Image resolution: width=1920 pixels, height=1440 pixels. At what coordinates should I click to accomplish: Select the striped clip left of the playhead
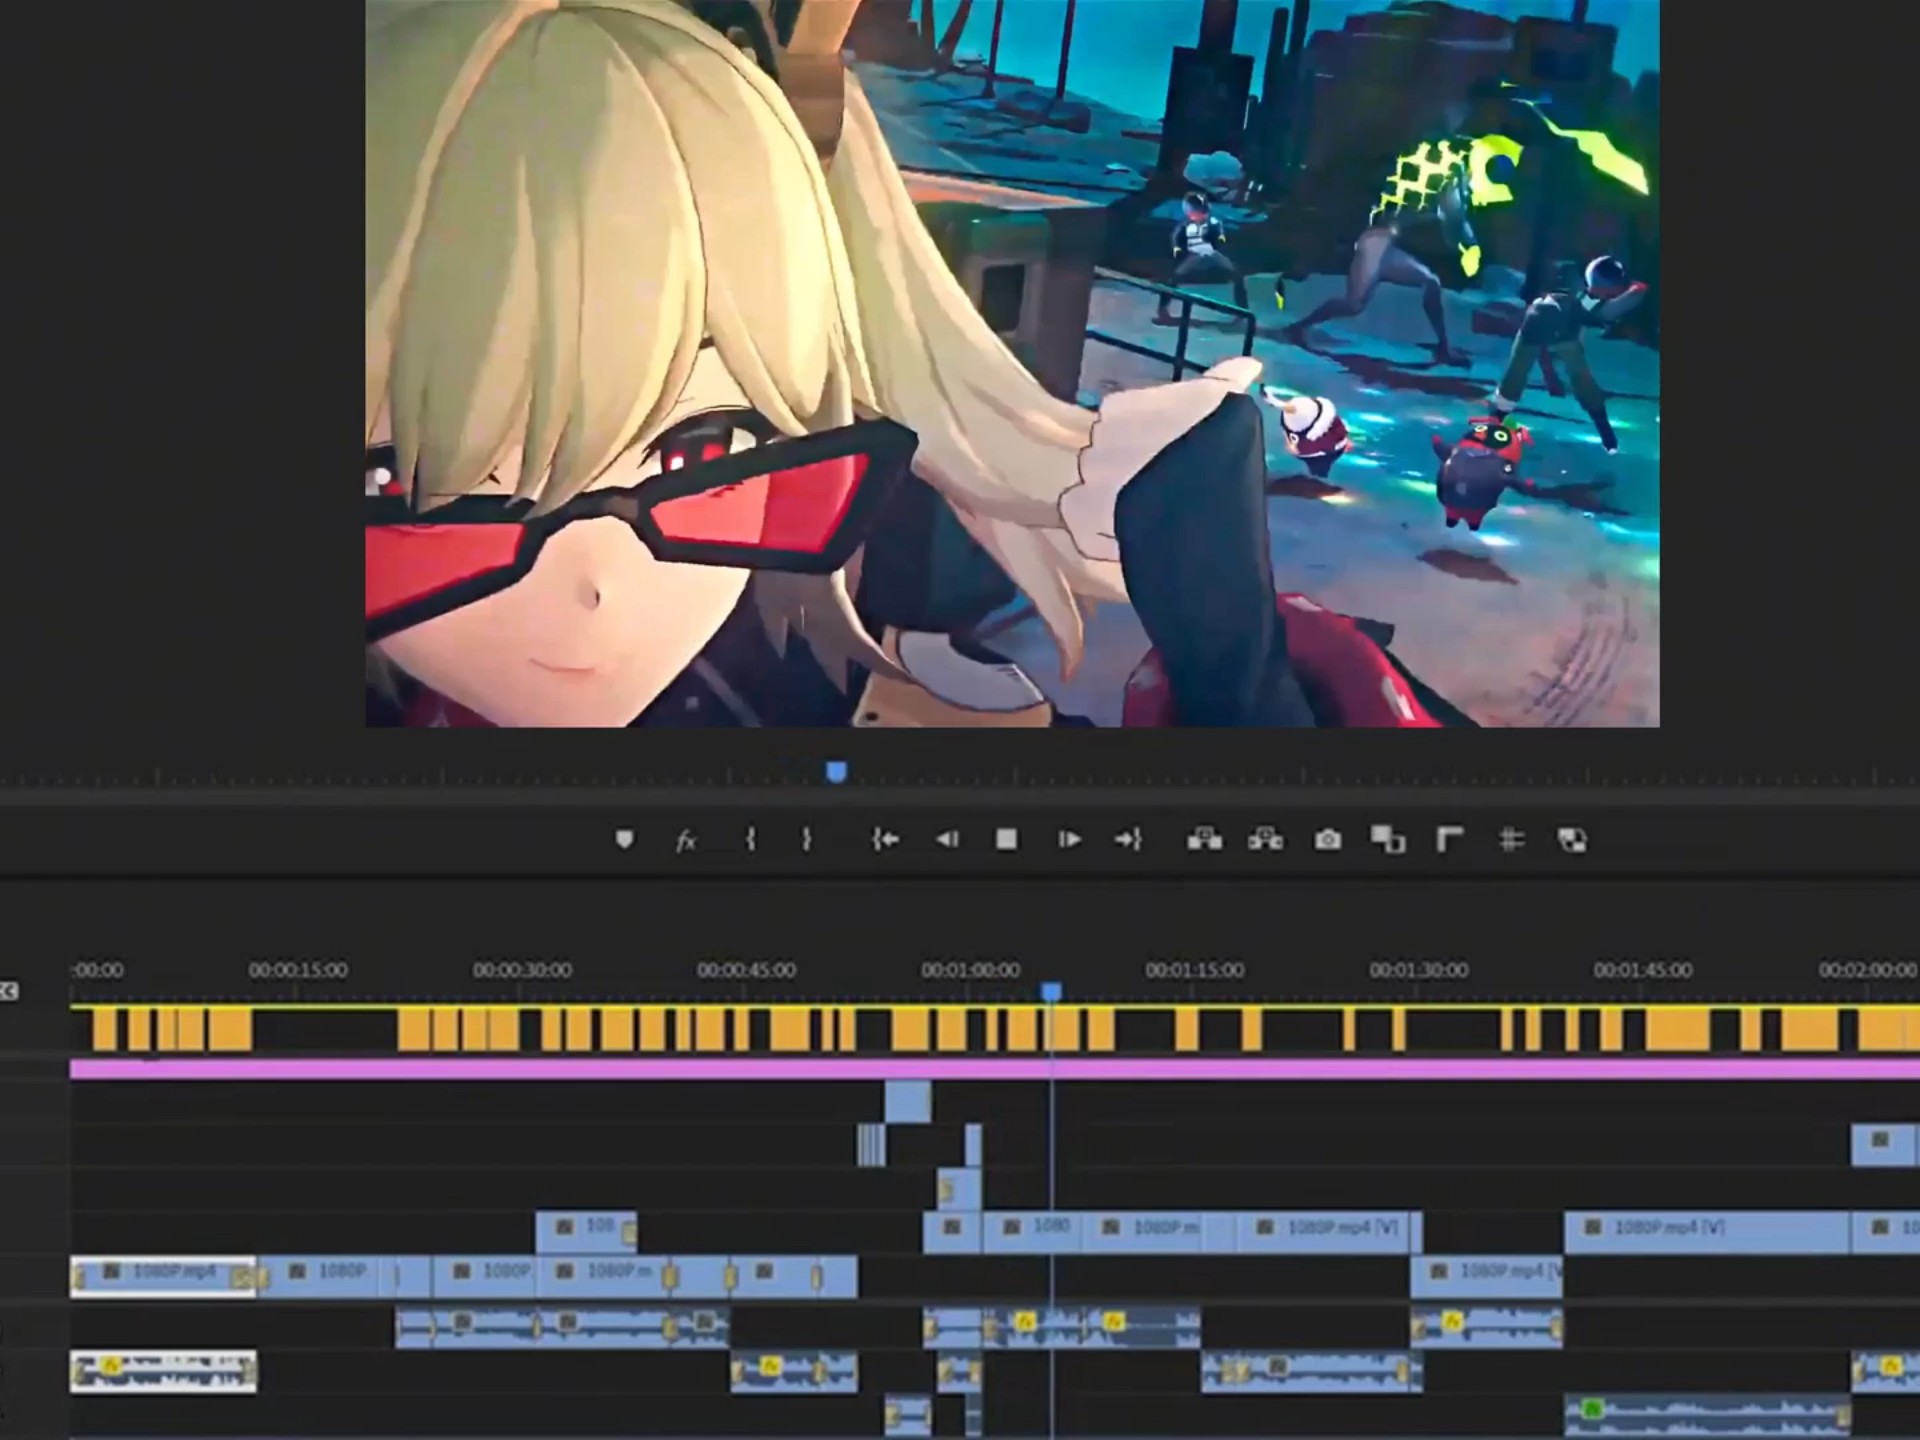coord(870,1144)
